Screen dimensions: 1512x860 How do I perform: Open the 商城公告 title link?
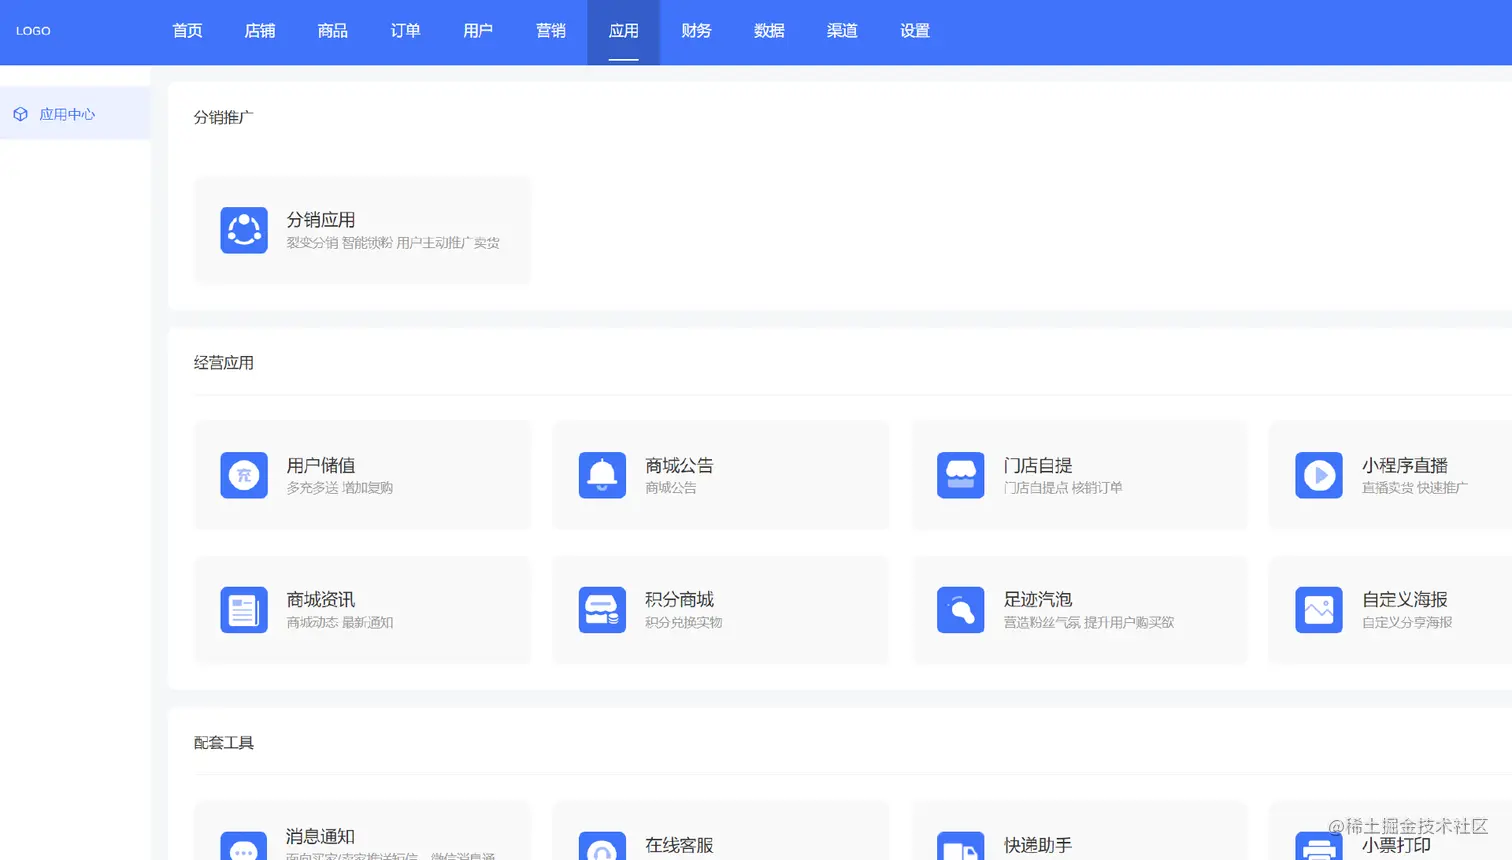[679, 466]
